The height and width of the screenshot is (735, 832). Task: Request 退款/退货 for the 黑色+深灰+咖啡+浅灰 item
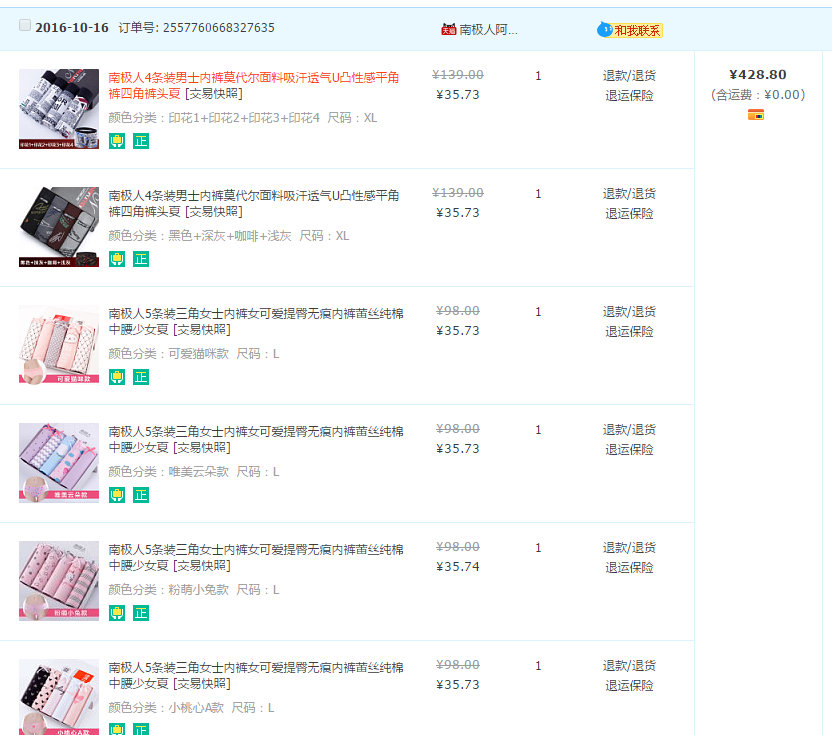pos(629,194)
